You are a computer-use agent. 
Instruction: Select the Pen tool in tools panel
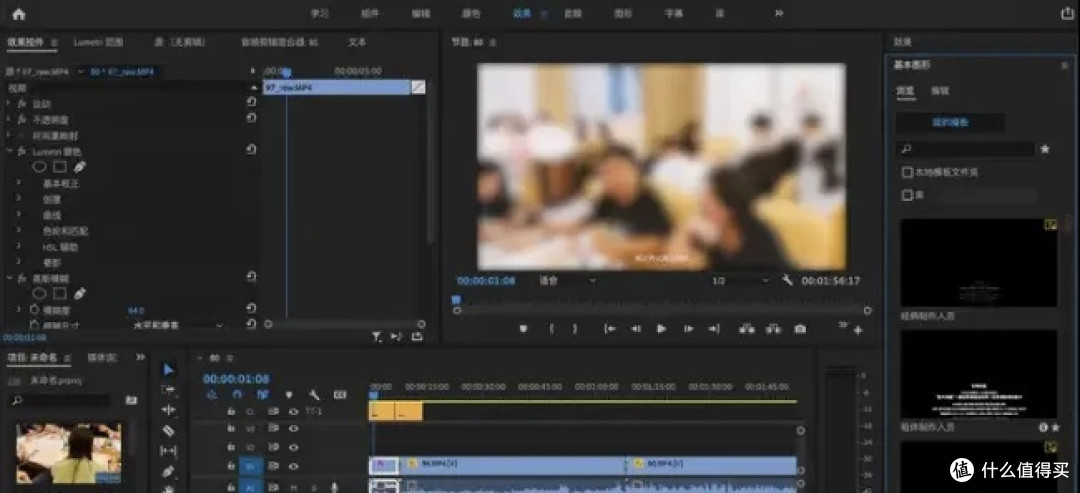[169, 472]
